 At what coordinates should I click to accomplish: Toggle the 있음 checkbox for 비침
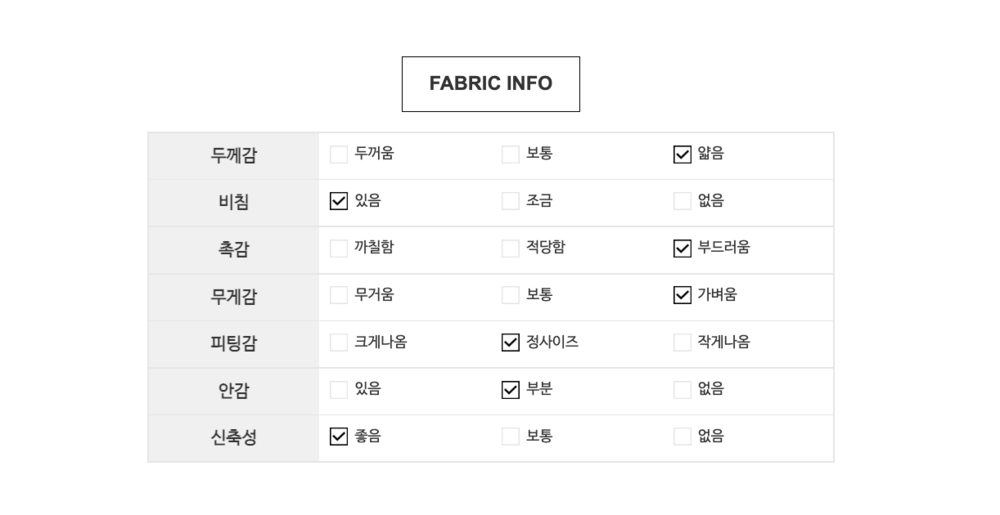tap(339, 201)
